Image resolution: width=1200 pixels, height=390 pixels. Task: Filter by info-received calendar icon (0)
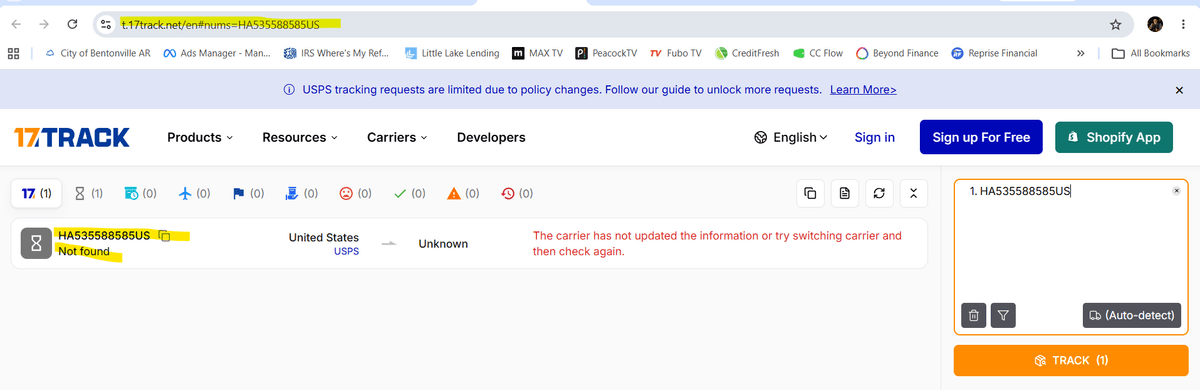(140, 193)
